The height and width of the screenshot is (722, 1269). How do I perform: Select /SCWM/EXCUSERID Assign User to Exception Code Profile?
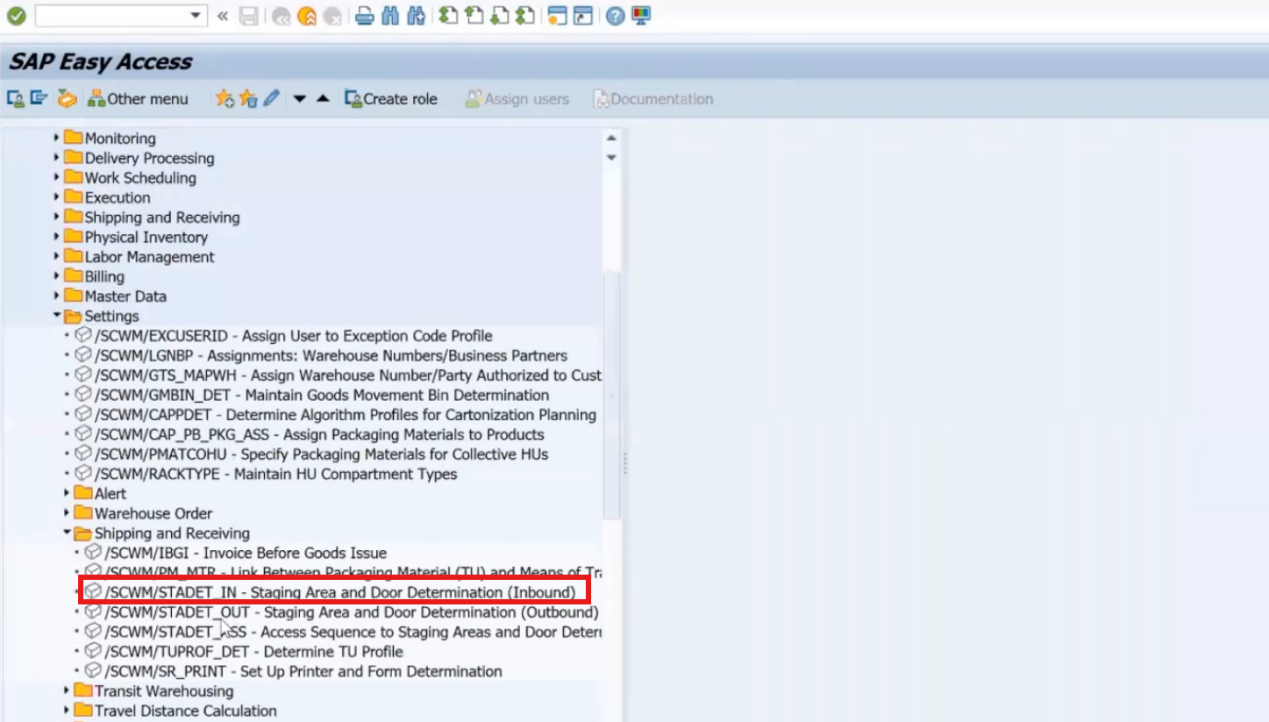tap(284, 336)
